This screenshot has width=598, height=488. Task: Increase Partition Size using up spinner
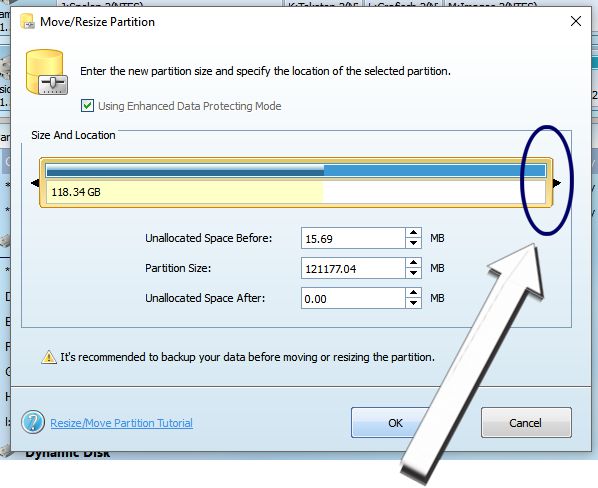413,263
